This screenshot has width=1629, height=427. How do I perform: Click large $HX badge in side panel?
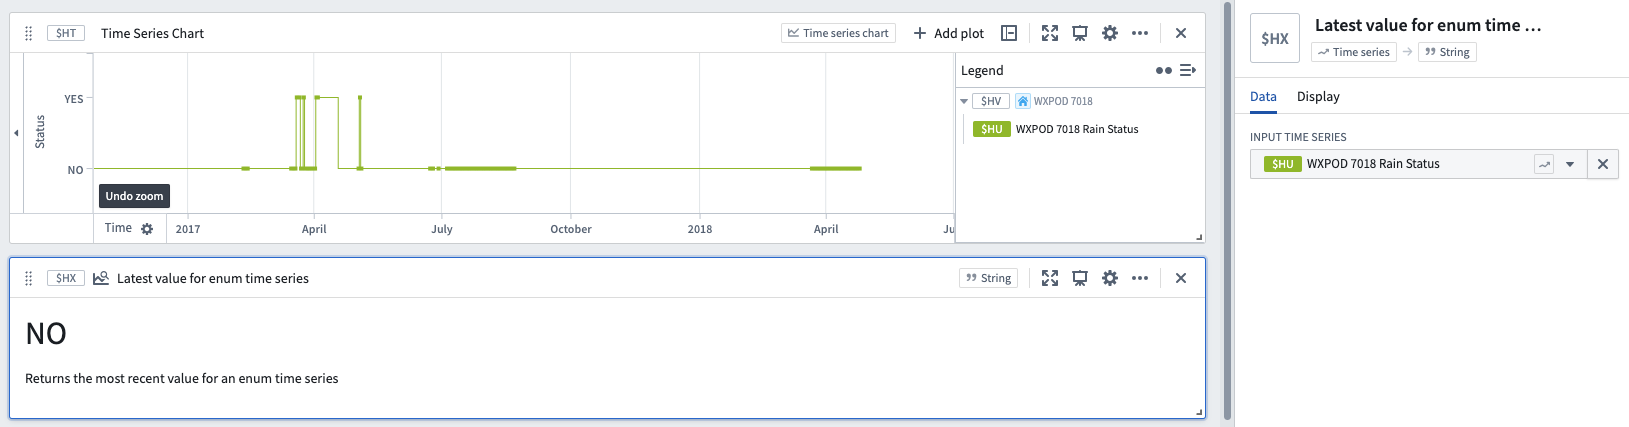coord(1275,38)
